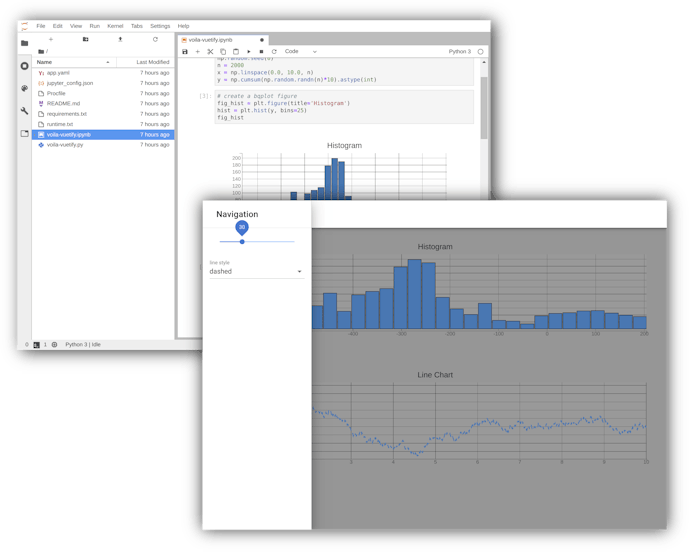Cut the selected cell
This screenshot has width=692, height=560.
point(211,52)
